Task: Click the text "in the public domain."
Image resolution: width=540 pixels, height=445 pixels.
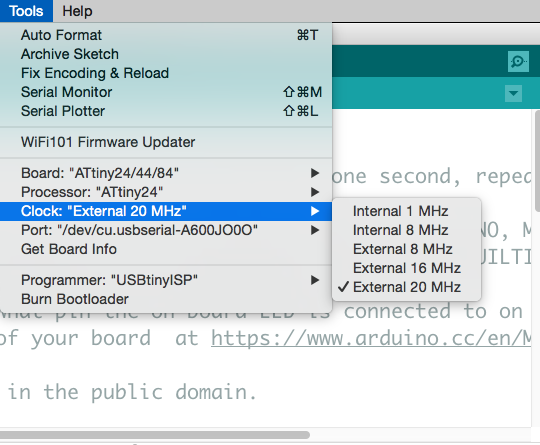Action: 133,392
